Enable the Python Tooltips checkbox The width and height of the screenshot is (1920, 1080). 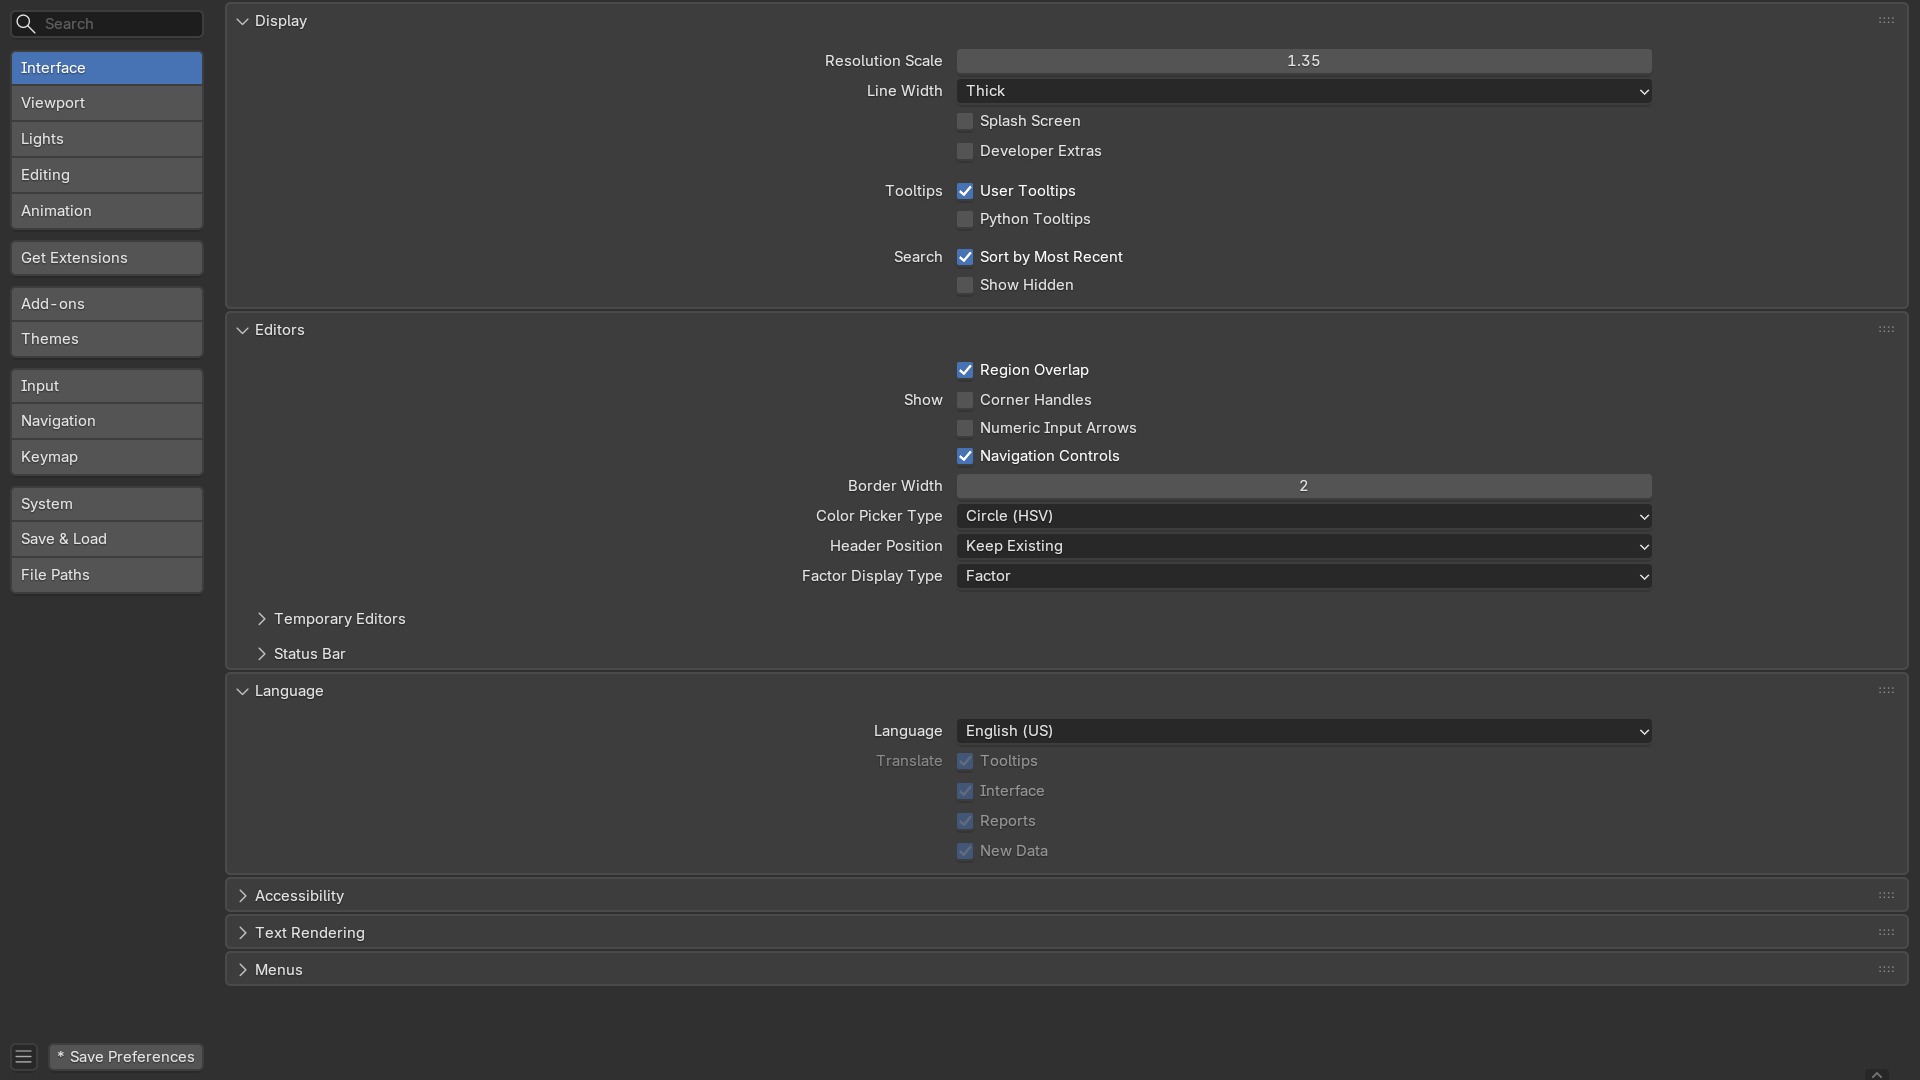pos(965,219)
